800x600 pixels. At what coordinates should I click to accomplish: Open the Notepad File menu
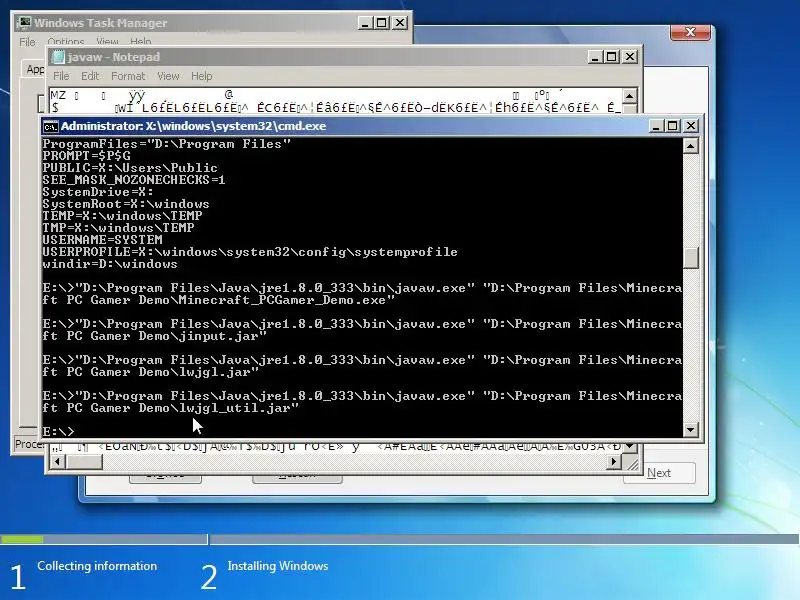click(x=61, y=76)
